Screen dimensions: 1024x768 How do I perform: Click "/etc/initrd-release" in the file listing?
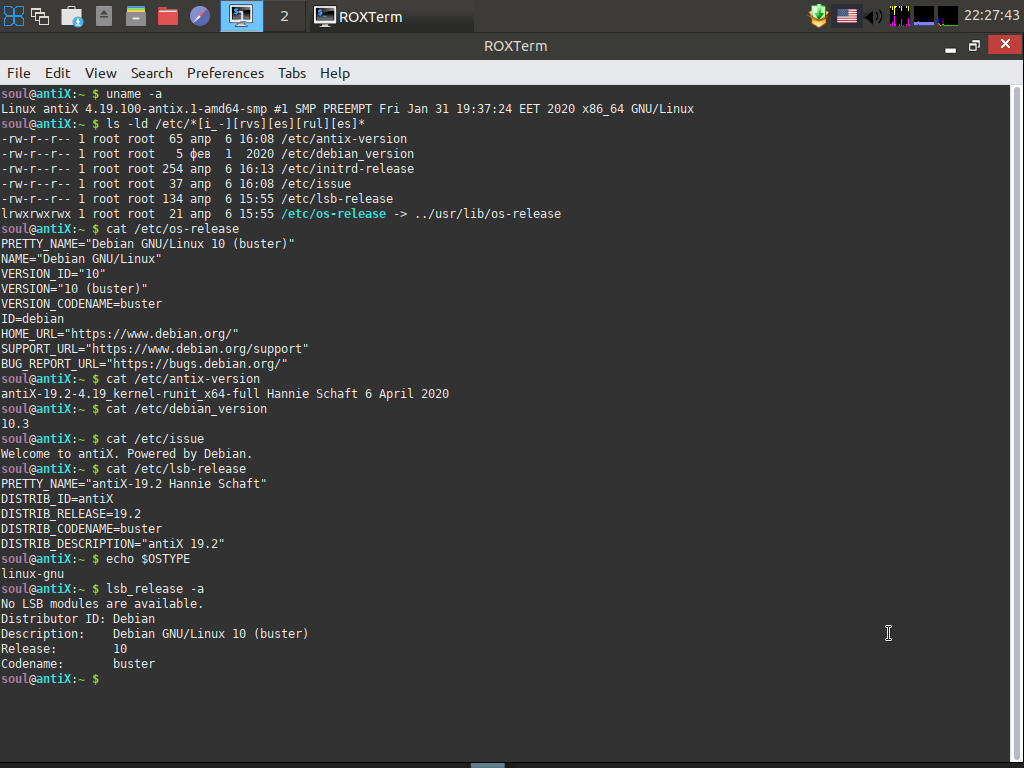pyautogui.click(x=347, y=169)
